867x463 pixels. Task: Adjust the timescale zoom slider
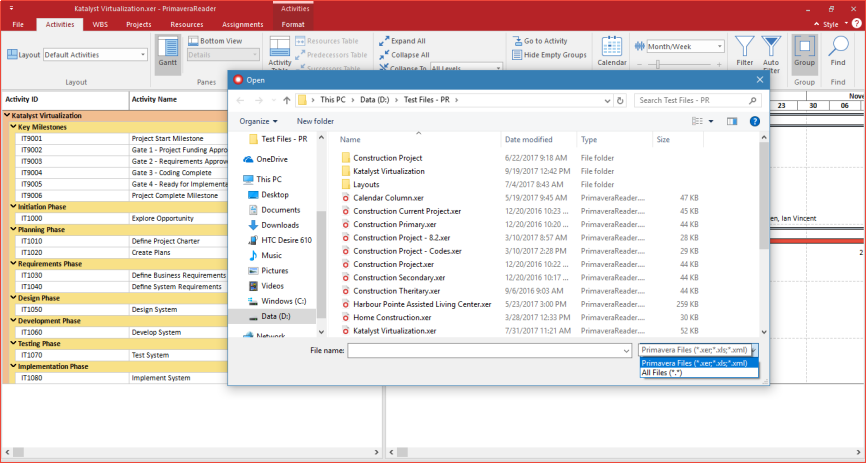tap(657, 65)
